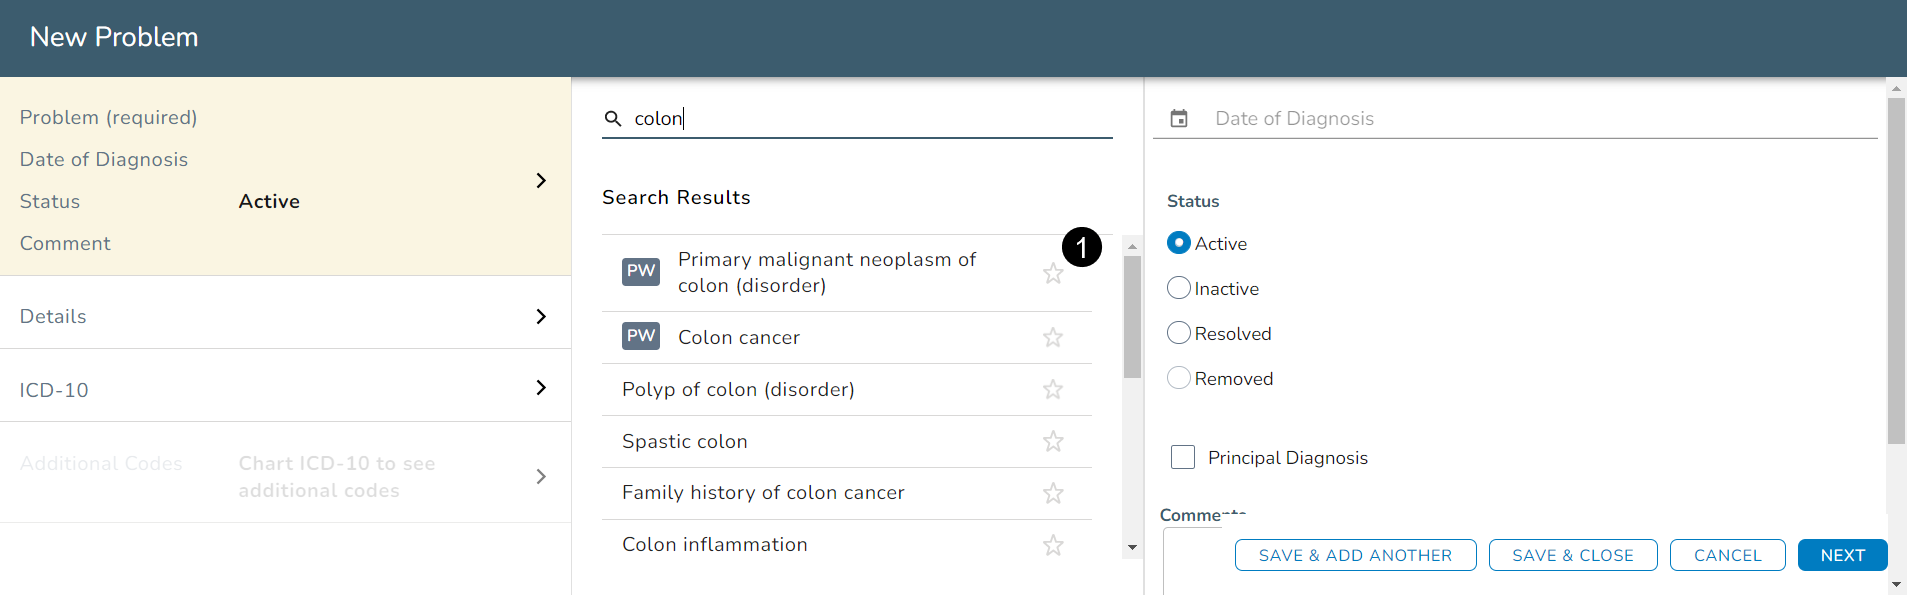Click the search results scrollbar down arrow
The height and width of the screenshot is (595, 1907).
[1132, 547]
